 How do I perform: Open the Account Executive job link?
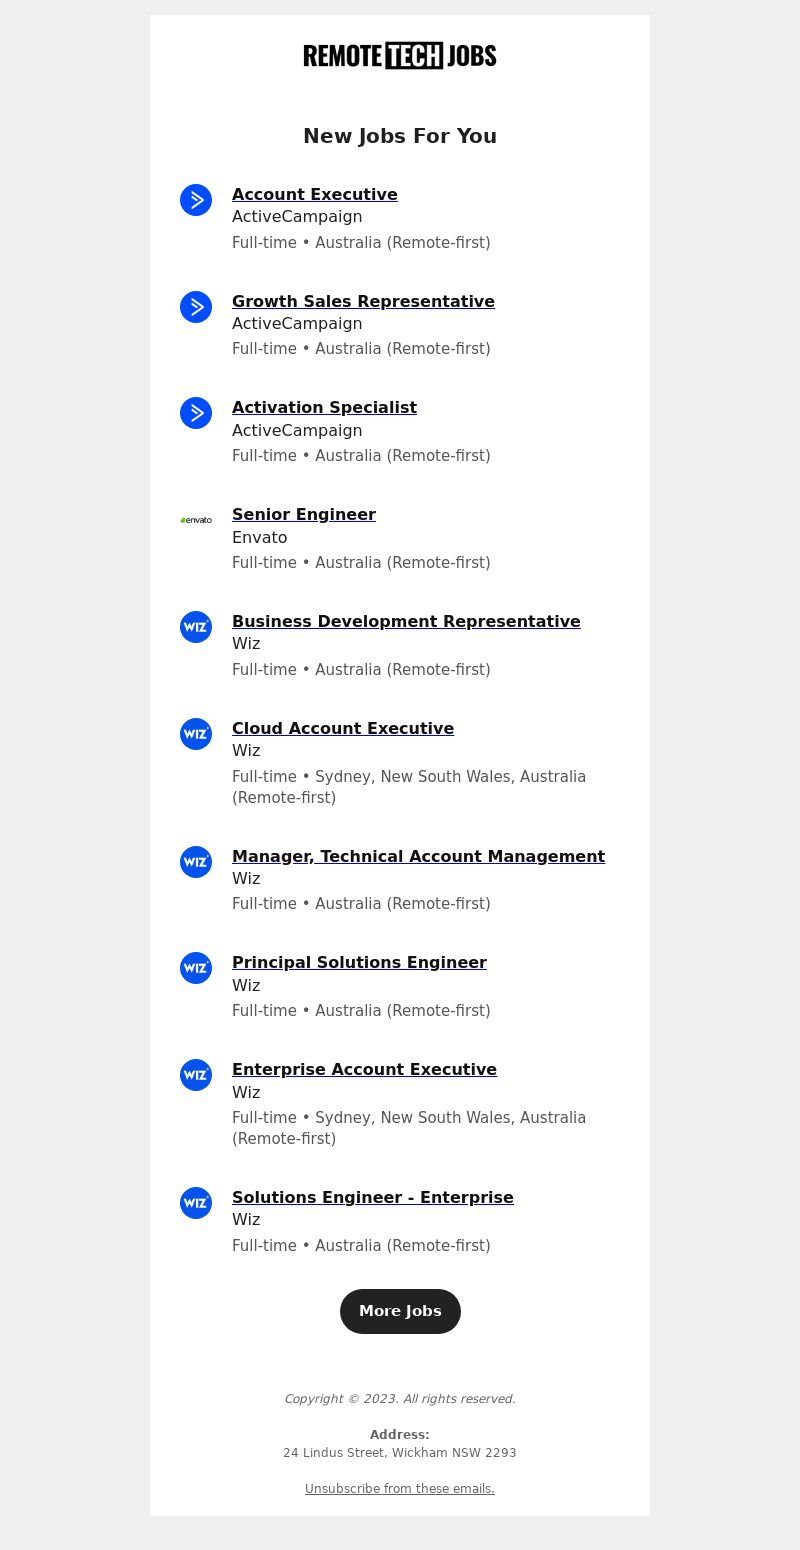315,194
